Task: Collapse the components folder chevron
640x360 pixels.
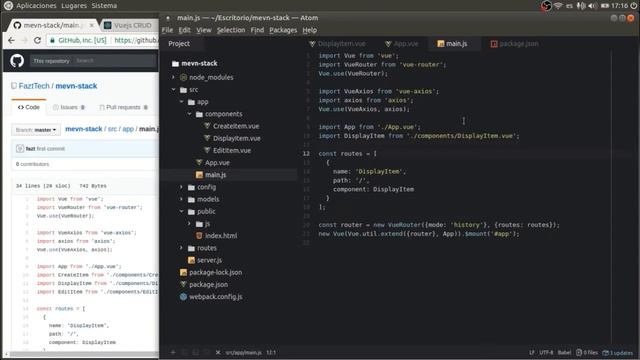Action: click(190, 114)
